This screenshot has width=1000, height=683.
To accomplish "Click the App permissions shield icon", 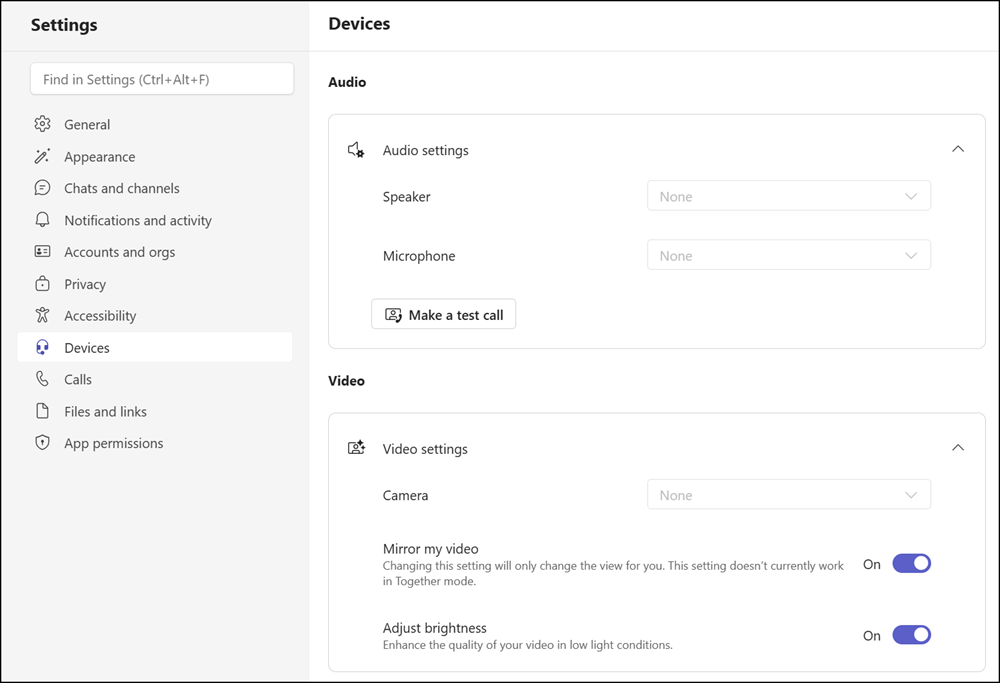I will [x=42, y=443].
